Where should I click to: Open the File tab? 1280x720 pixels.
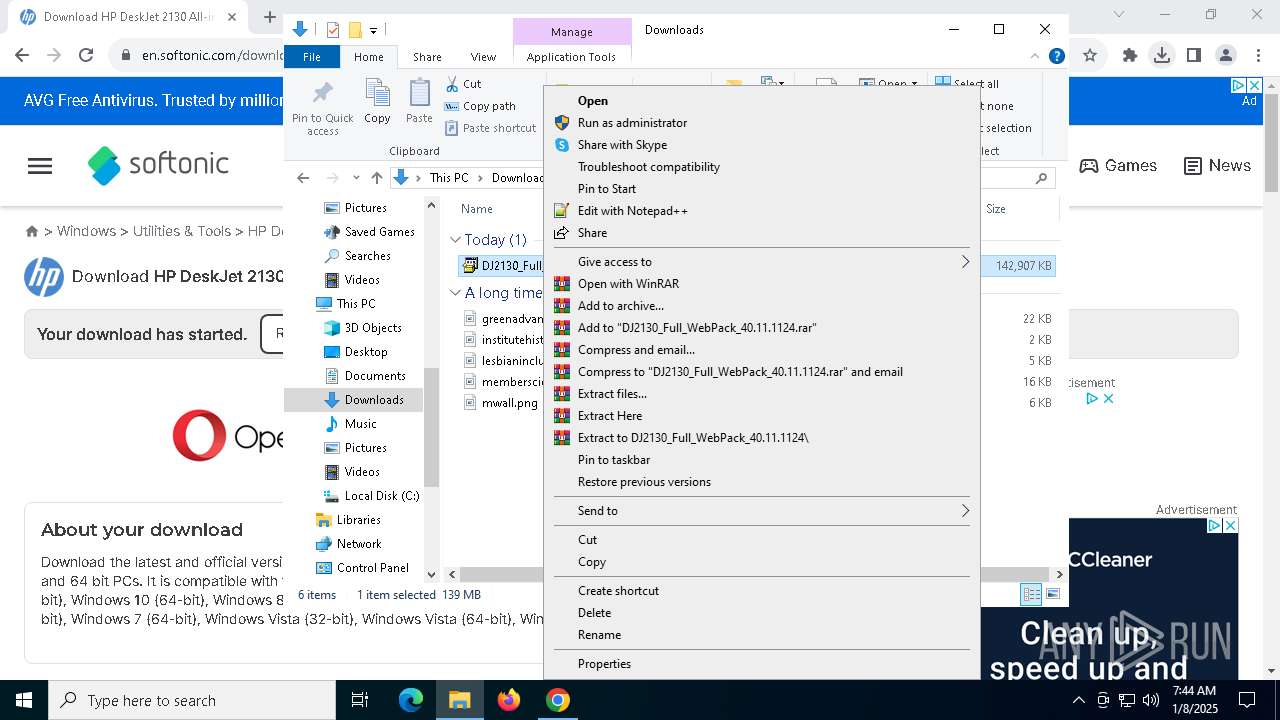click(312, 57)
